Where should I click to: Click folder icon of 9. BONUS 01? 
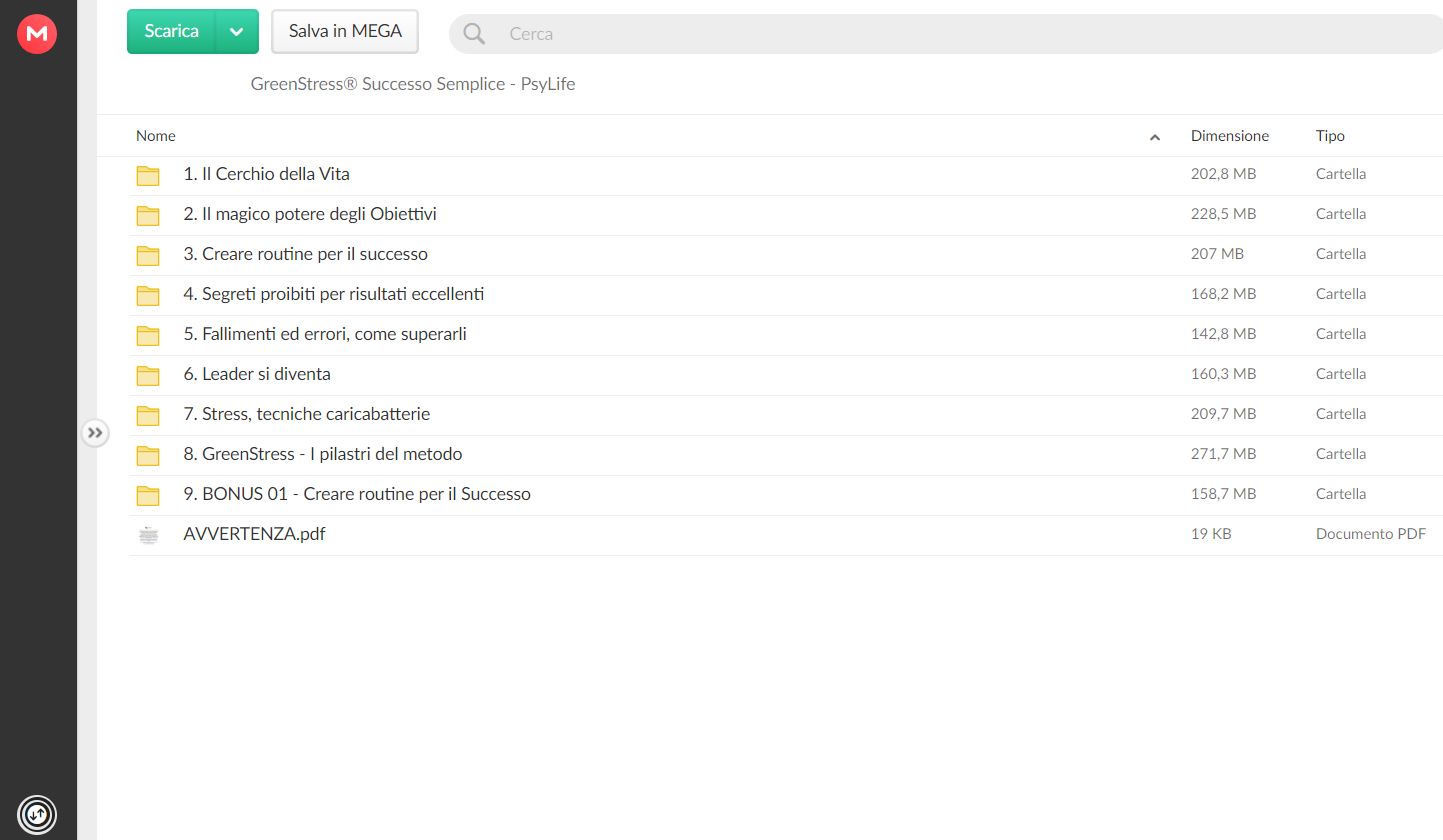pos(148,495)
